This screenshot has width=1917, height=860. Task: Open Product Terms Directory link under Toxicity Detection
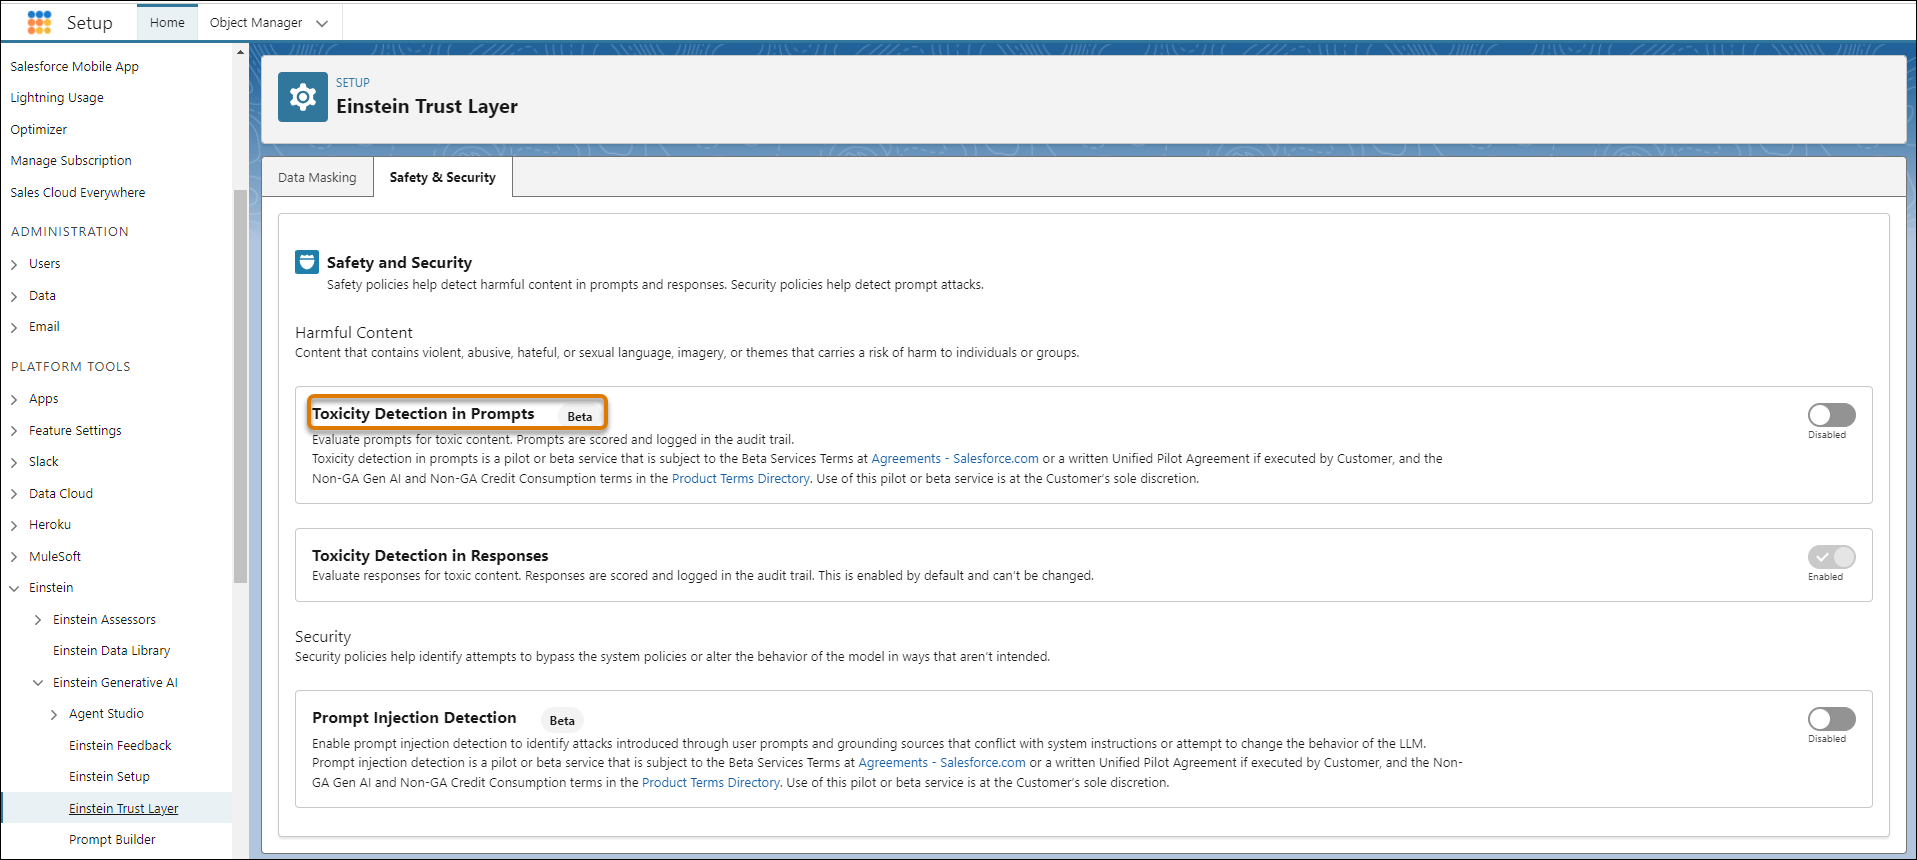click(741, 479)
